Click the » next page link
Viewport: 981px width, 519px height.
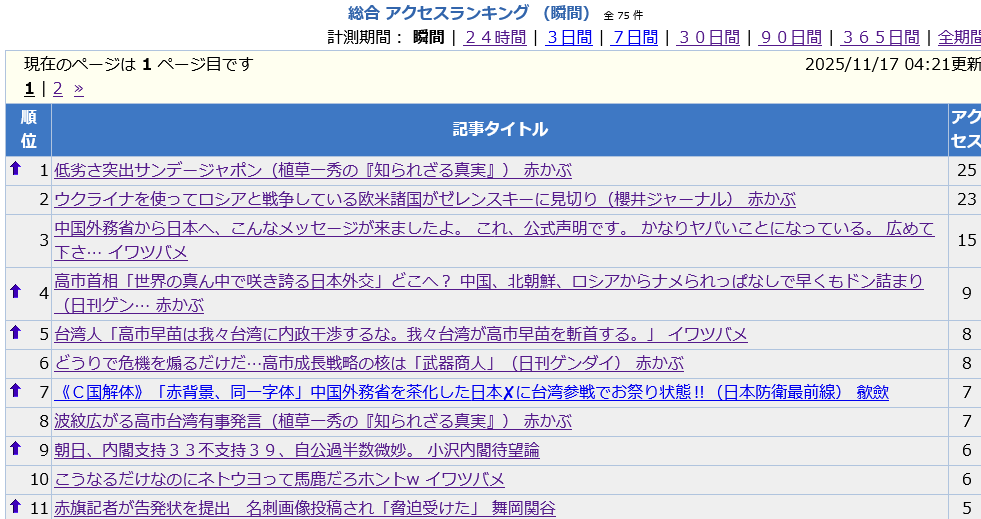tap(79, 89)
